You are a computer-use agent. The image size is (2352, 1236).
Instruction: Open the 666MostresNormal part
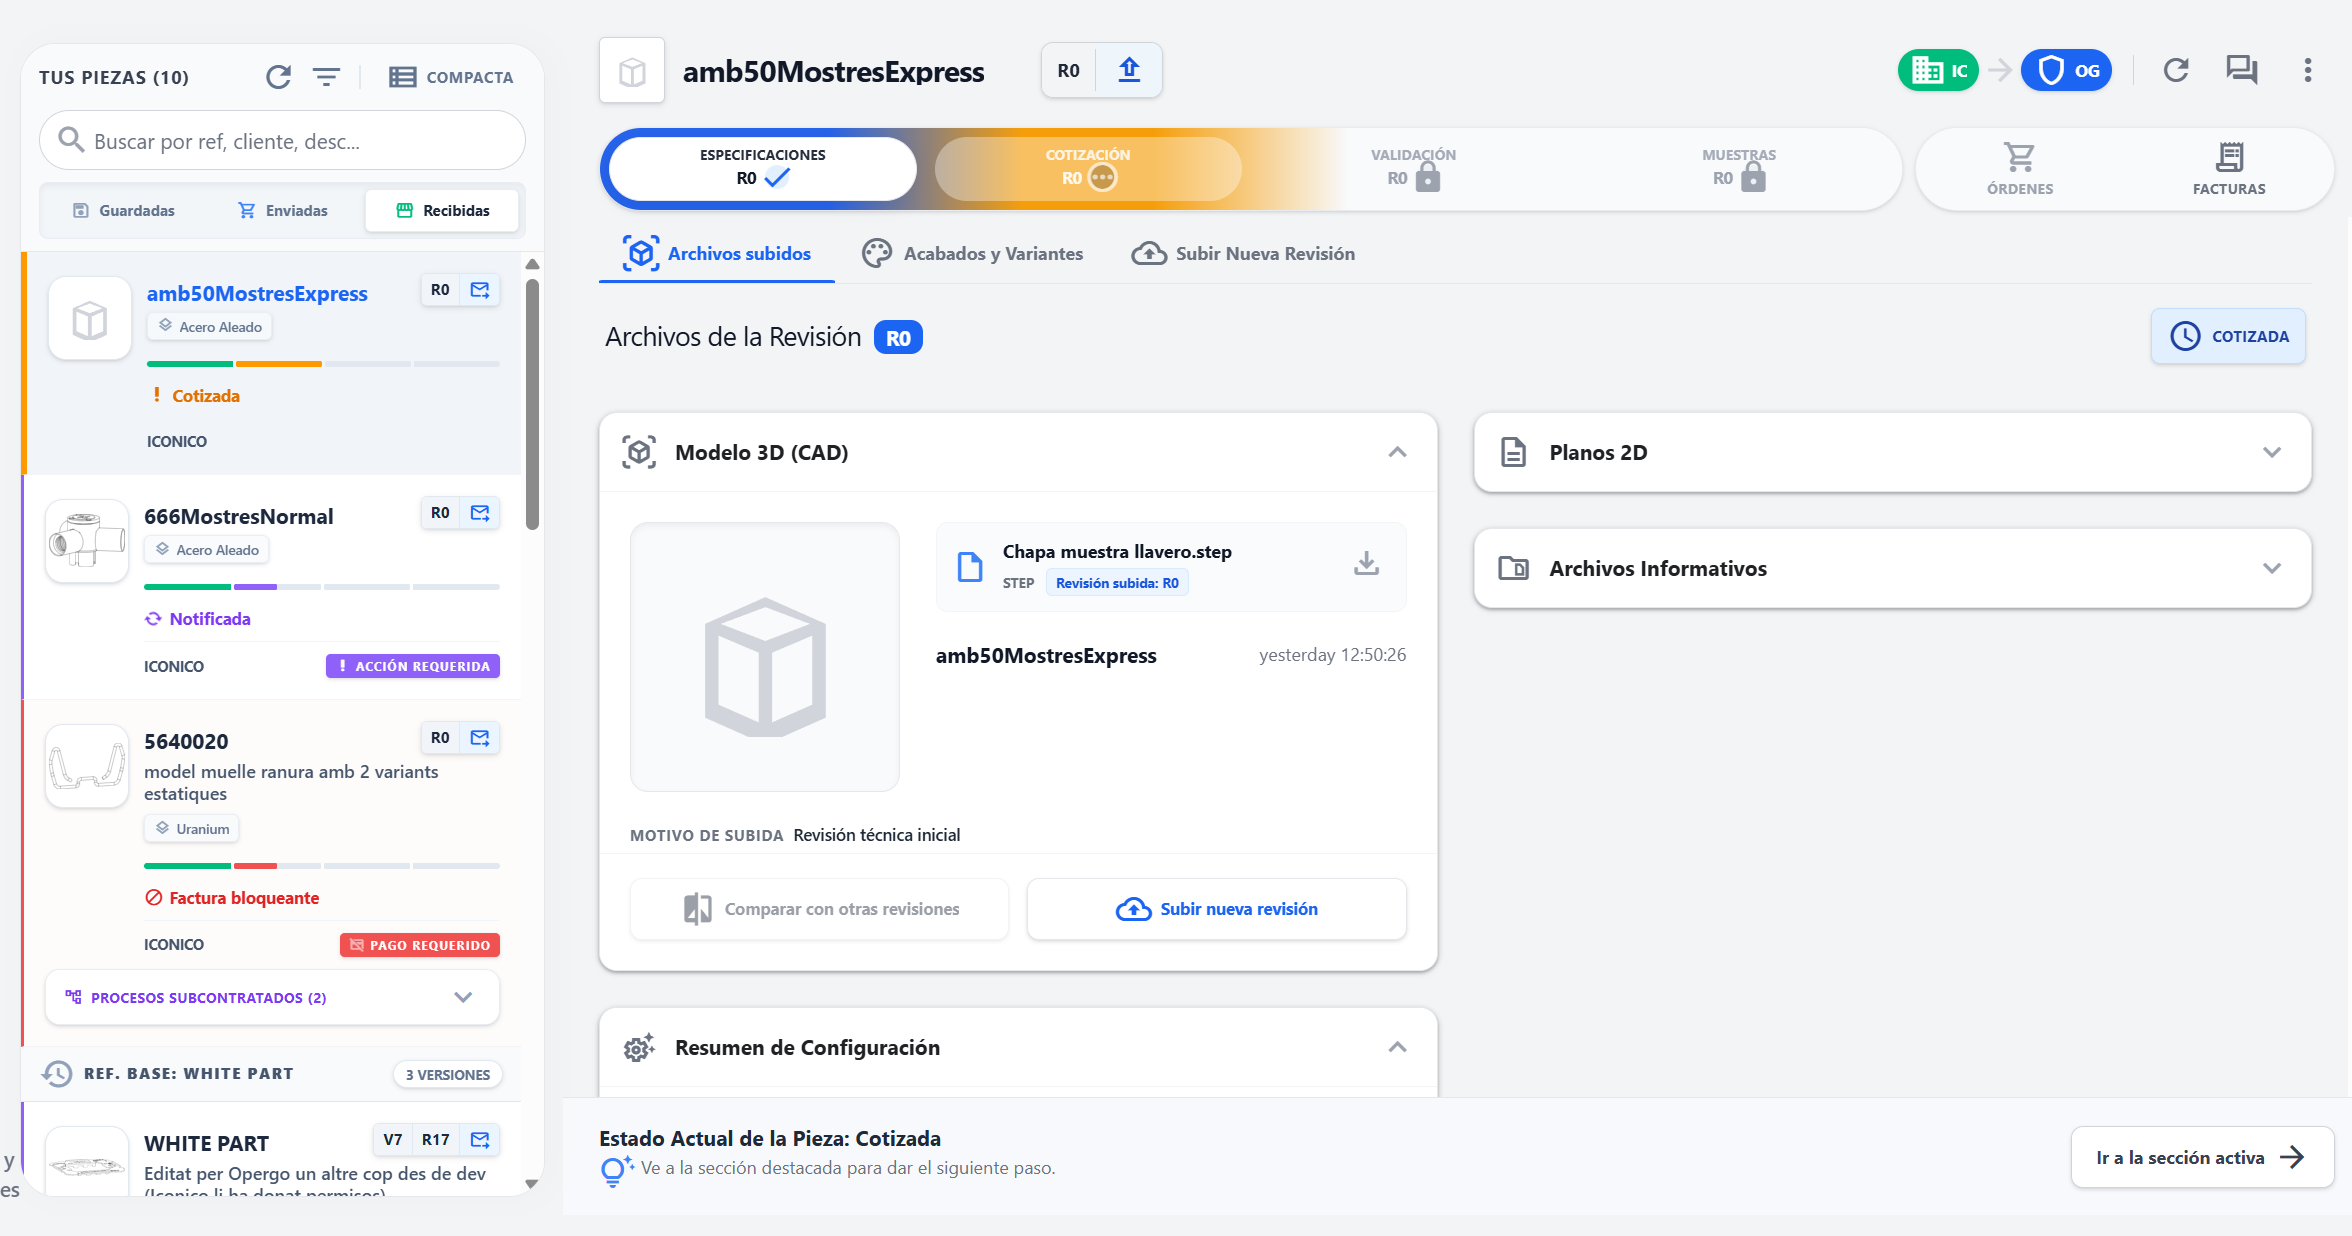(239, 517)
